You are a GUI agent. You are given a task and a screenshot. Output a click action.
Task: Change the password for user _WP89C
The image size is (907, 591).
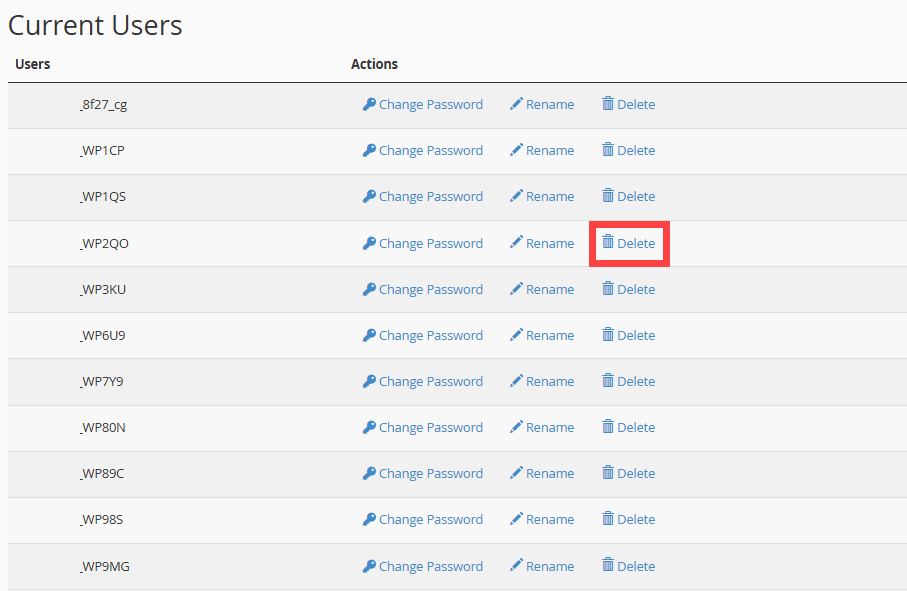tap(430, 473)
